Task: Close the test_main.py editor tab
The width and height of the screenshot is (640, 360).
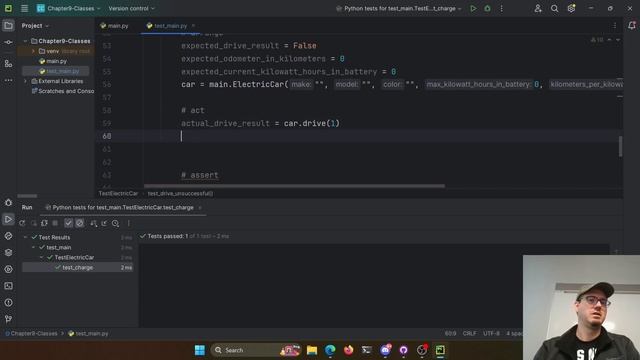Action: click(x=193, y=26)
